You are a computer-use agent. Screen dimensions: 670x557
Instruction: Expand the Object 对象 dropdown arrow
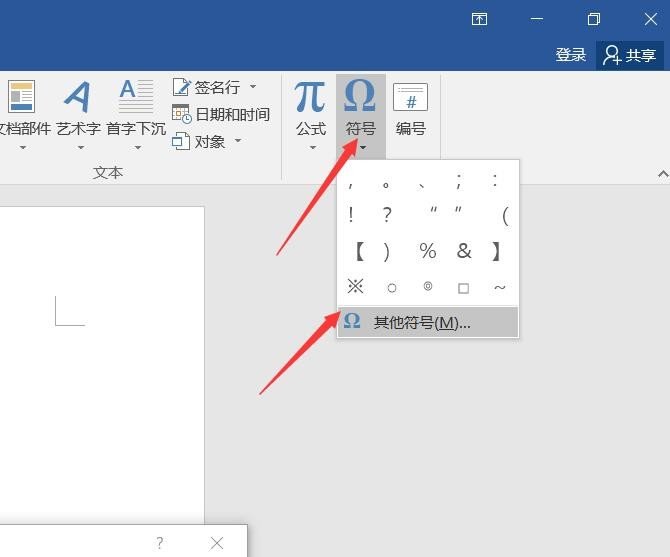click(238, 141)
